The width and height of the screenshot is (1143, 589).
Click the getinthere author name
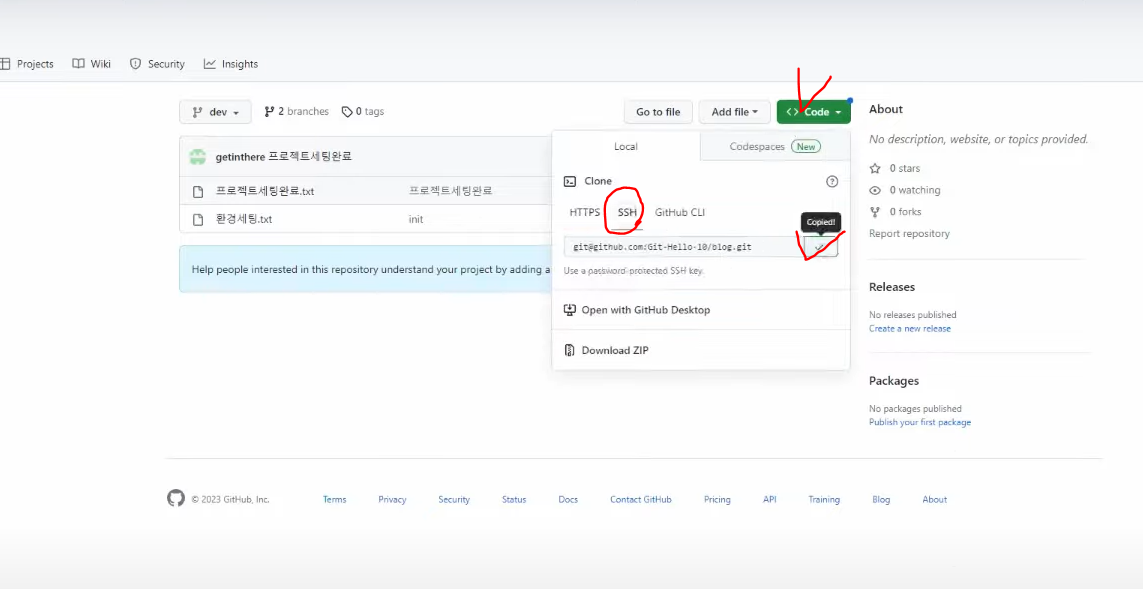240,157
